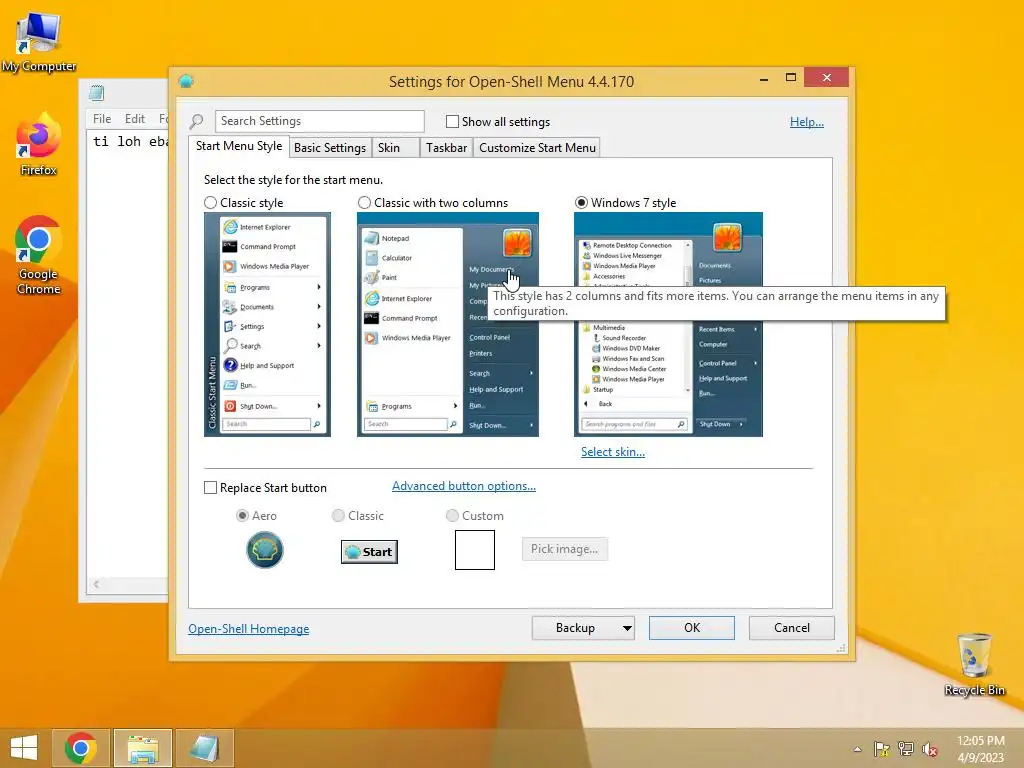Select the Classic style radio button

[210, 203]
